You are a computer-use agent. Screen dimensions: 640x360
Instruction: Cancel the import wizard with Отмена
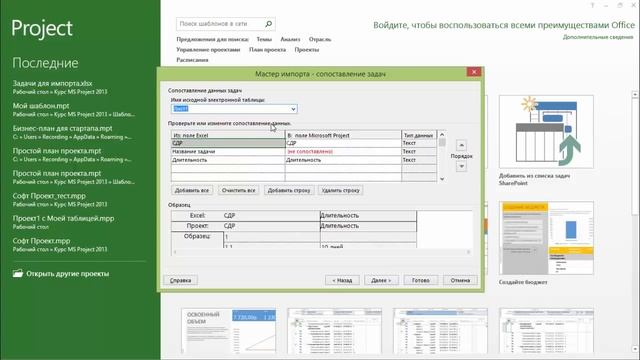[x=460, y=280]
